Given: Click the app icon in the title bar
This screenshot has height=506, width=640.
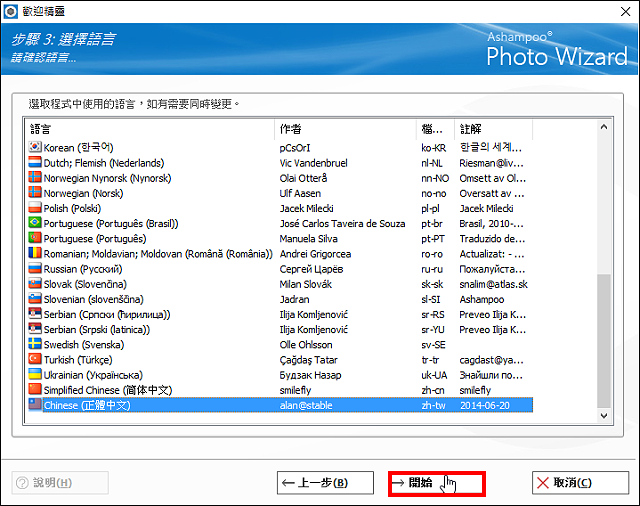Looking at the screenshot, I should tap(10, 11).
